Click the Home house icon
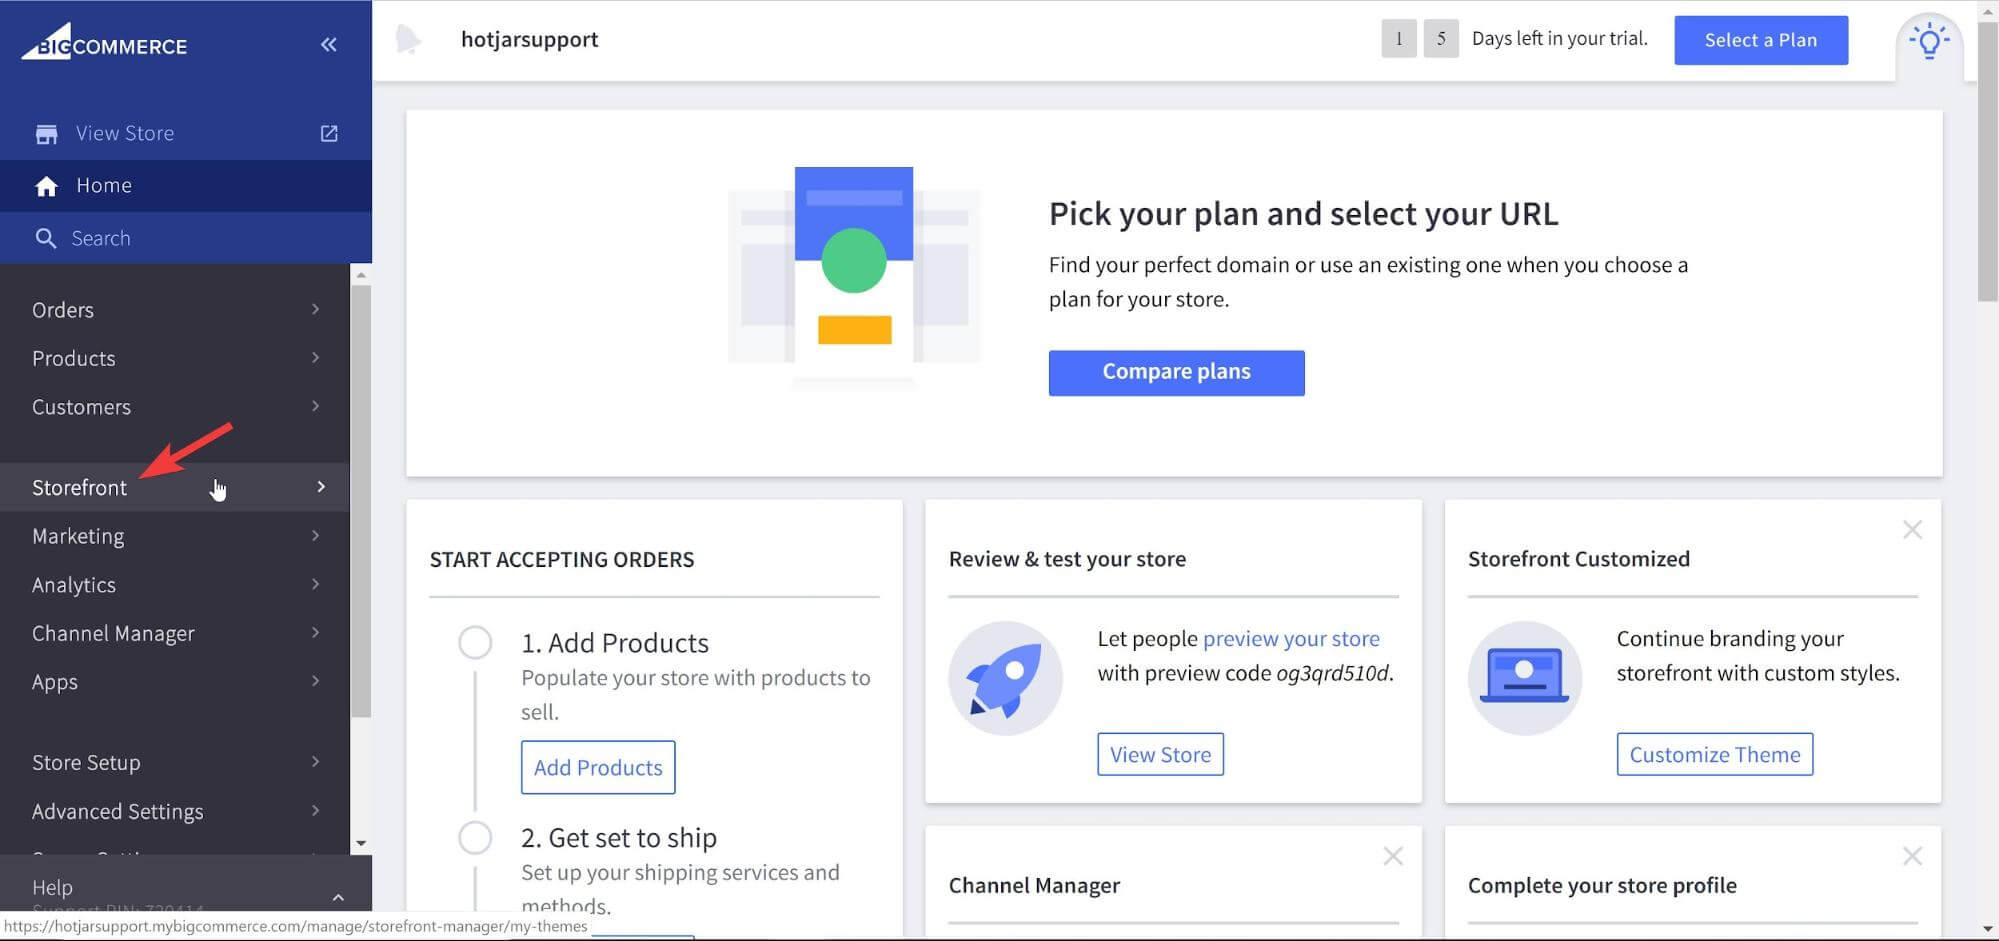Viewport: 1999px width, 941px height. pos(46,186)
